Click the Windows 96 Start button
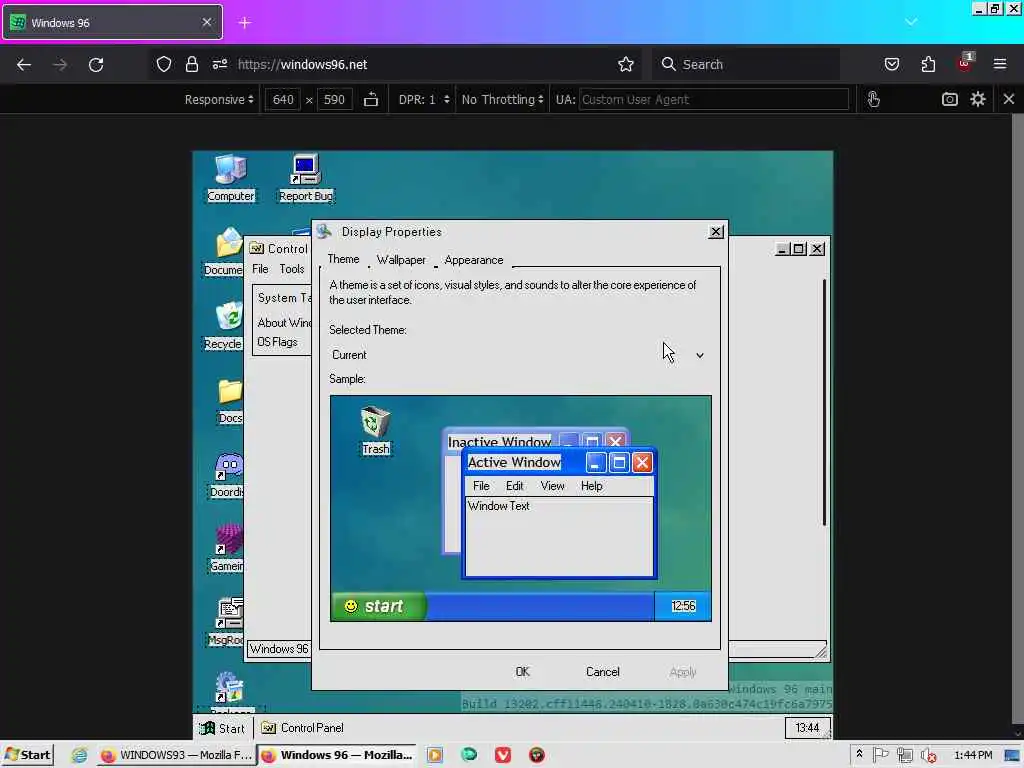The width and height of the screenshot is (1024, 768). click(223, 728)
